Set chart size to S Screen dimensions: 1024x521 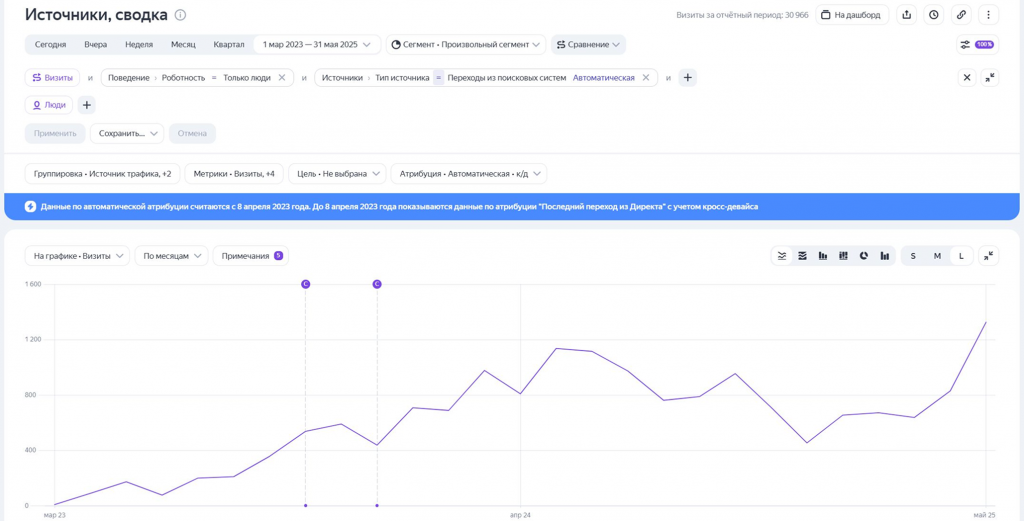point(913,256)
